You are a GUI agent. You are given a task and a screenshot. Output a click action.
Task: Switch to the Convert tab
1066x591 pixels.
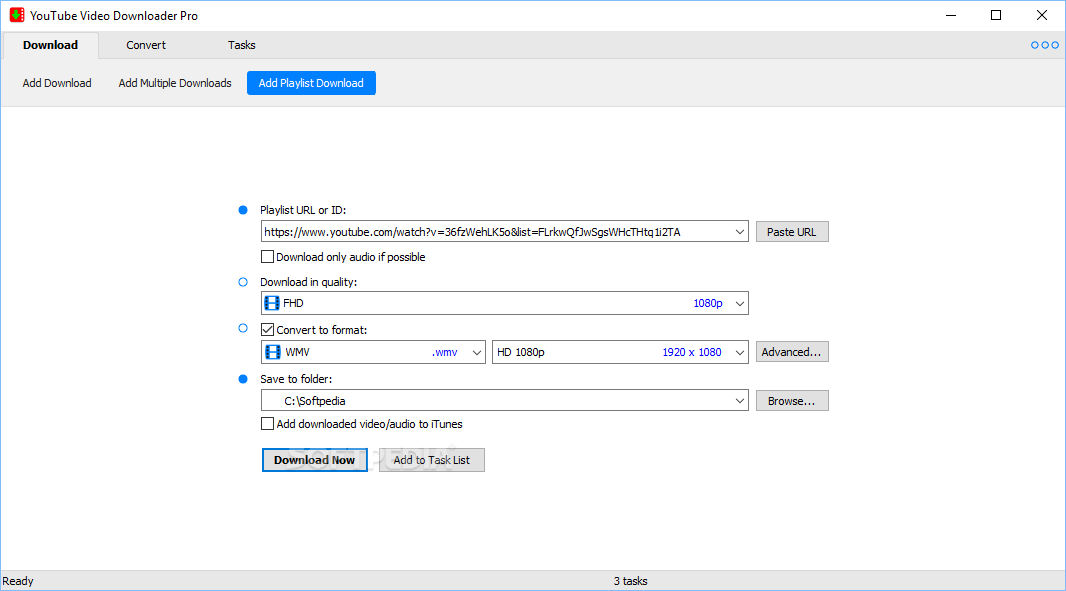coord(145,45)
